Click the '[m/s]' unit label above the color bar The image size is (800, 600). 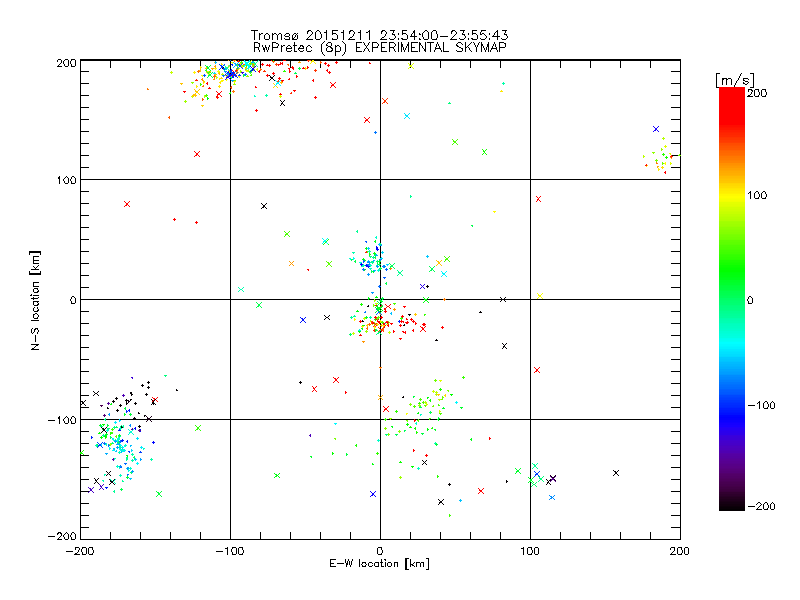click(734, 80)
